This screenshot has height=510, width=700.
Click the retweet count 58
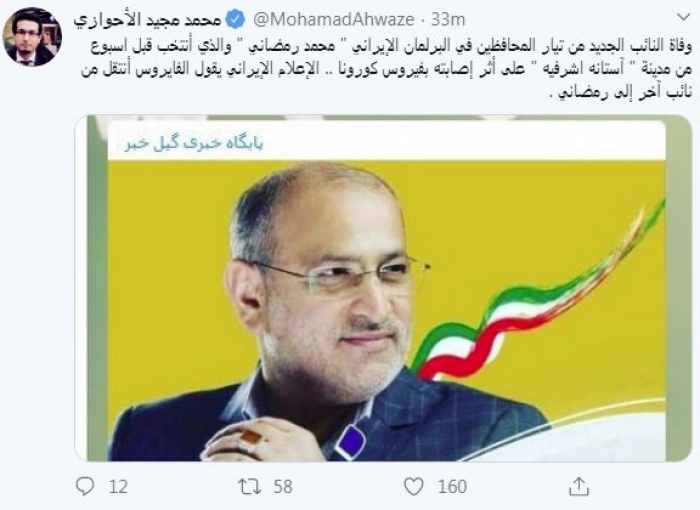[x=283, y=486]
